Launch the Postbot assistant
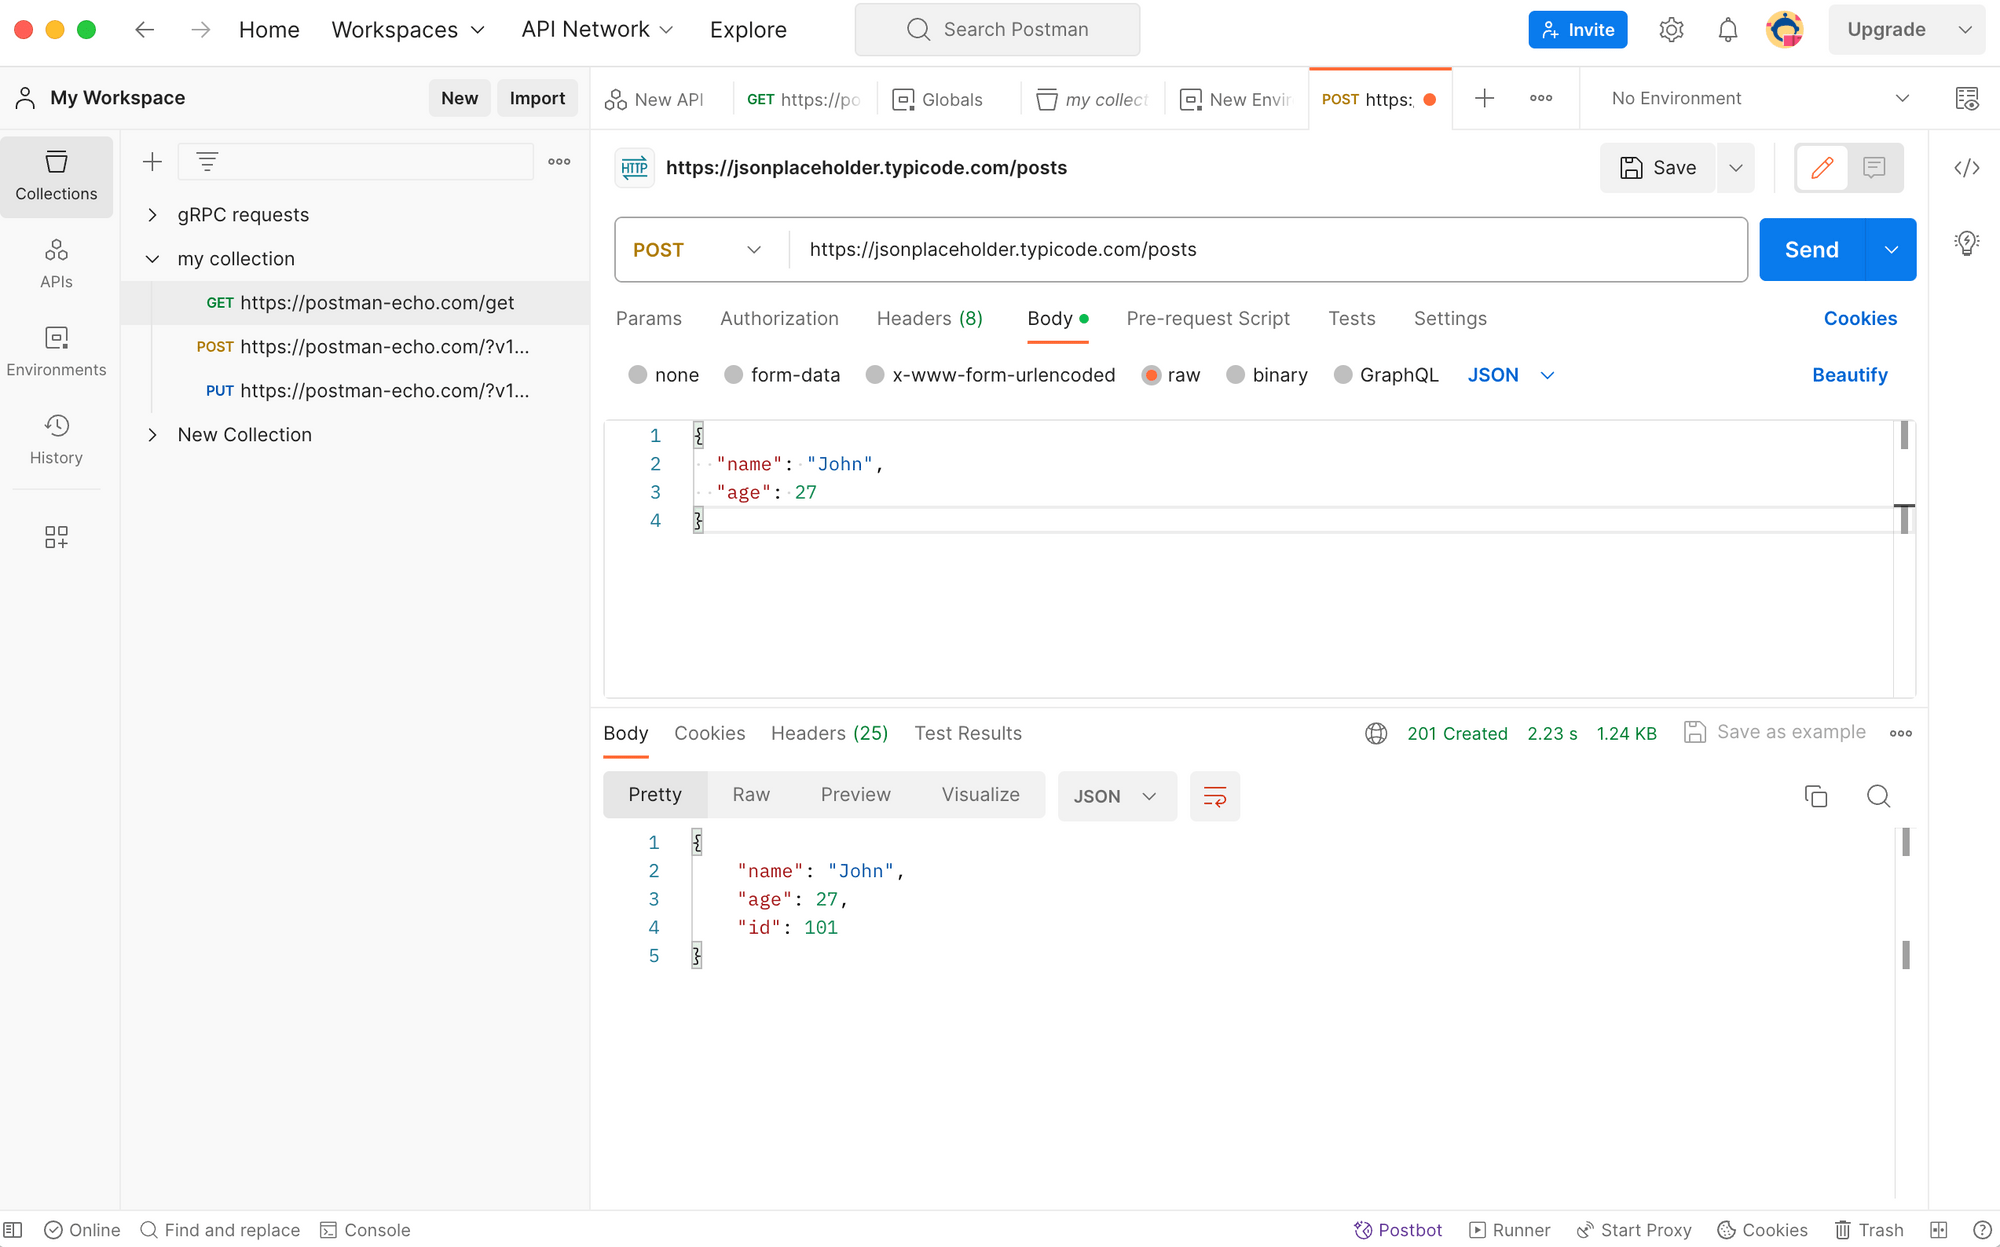 [1398, 1230]
